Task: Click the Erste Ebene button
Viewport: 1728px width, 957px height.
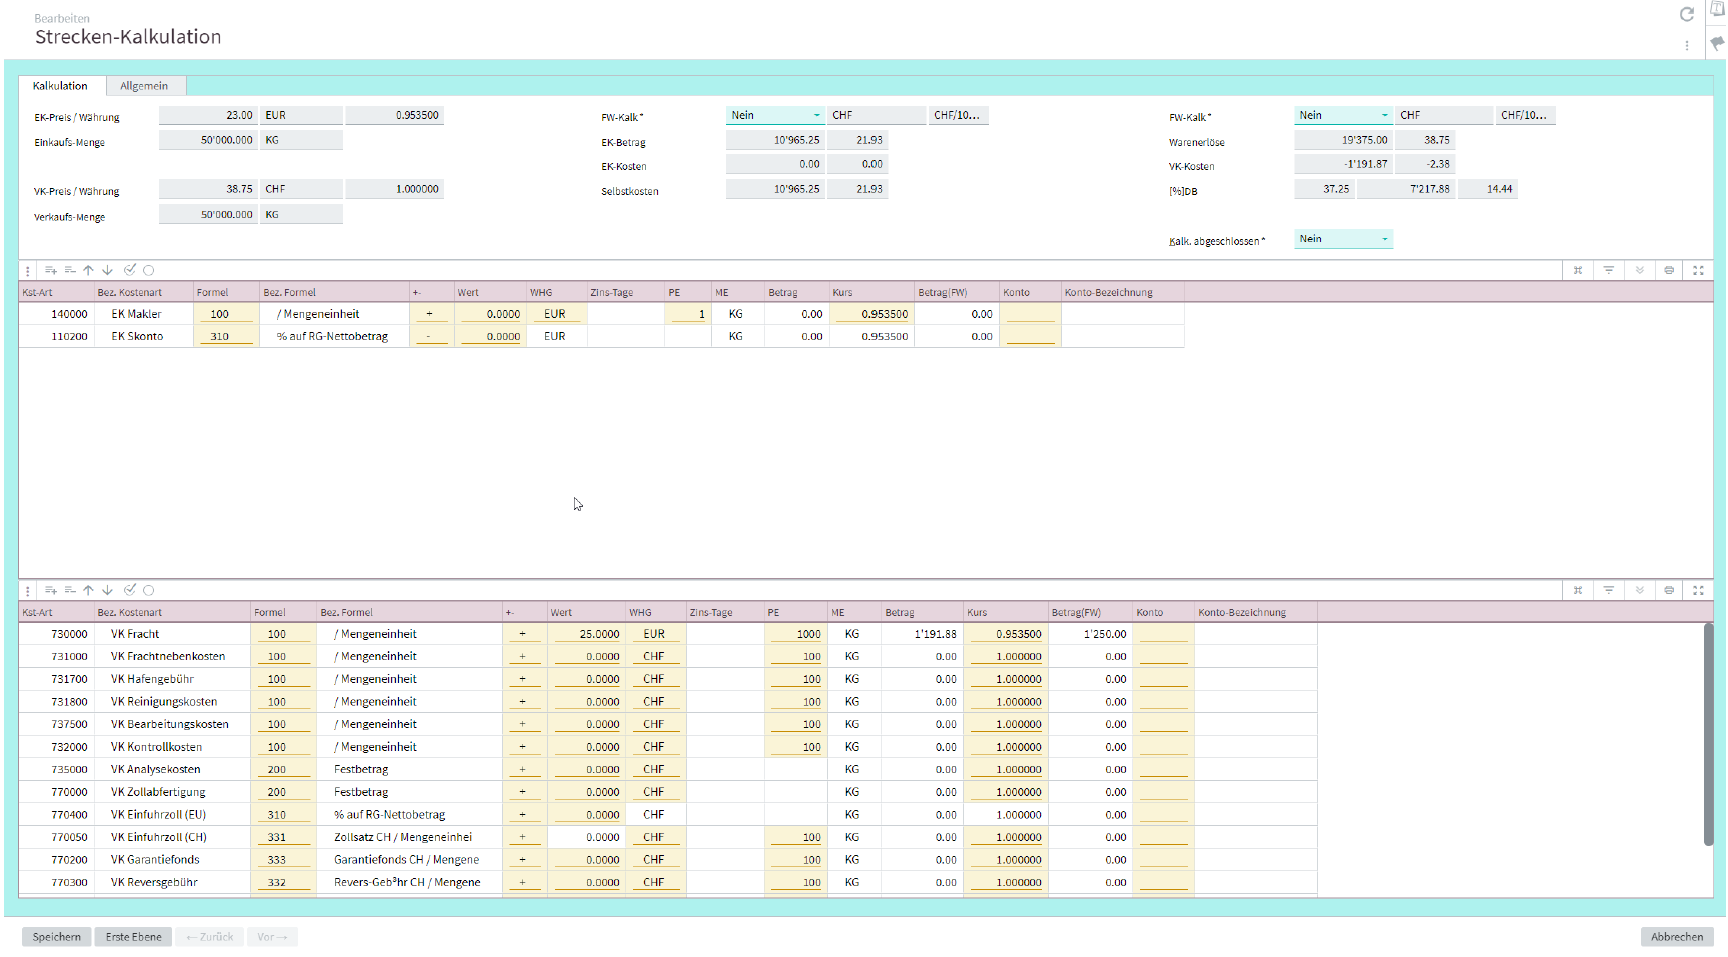Action: (x=133, y=937)
